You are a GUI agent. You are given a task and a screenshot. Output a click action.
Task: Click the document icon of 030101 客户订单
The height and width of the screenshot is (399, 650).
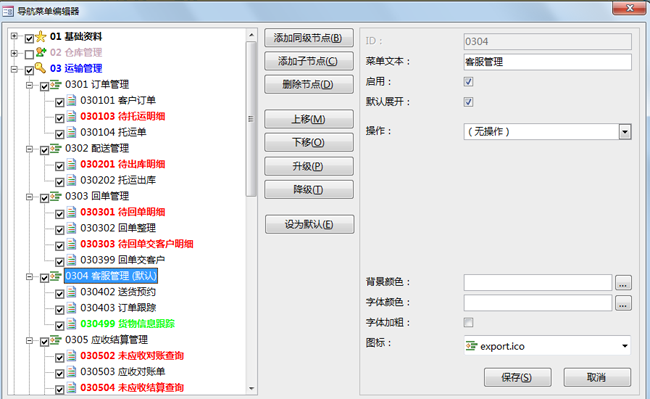pyautogui.click(x=71, y=100)
